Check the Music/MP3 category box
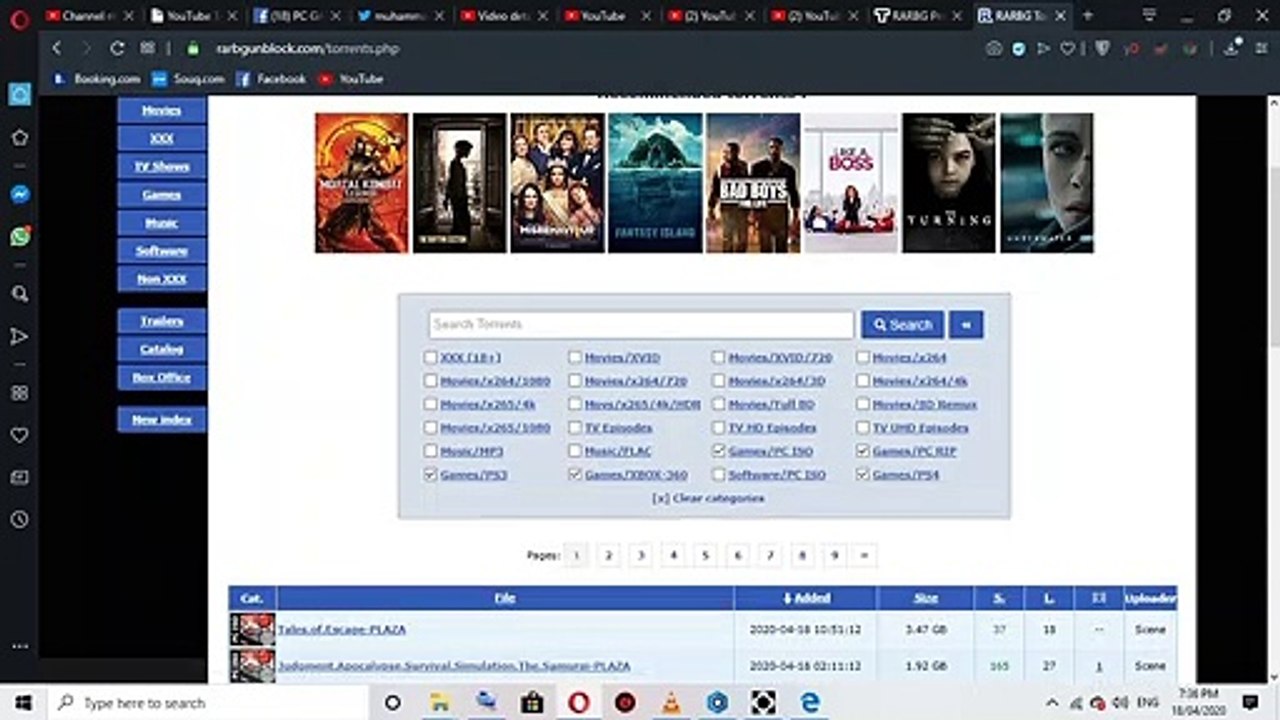Image resolution: width=1280 pixels, height=720 pixels. (430, 451)
